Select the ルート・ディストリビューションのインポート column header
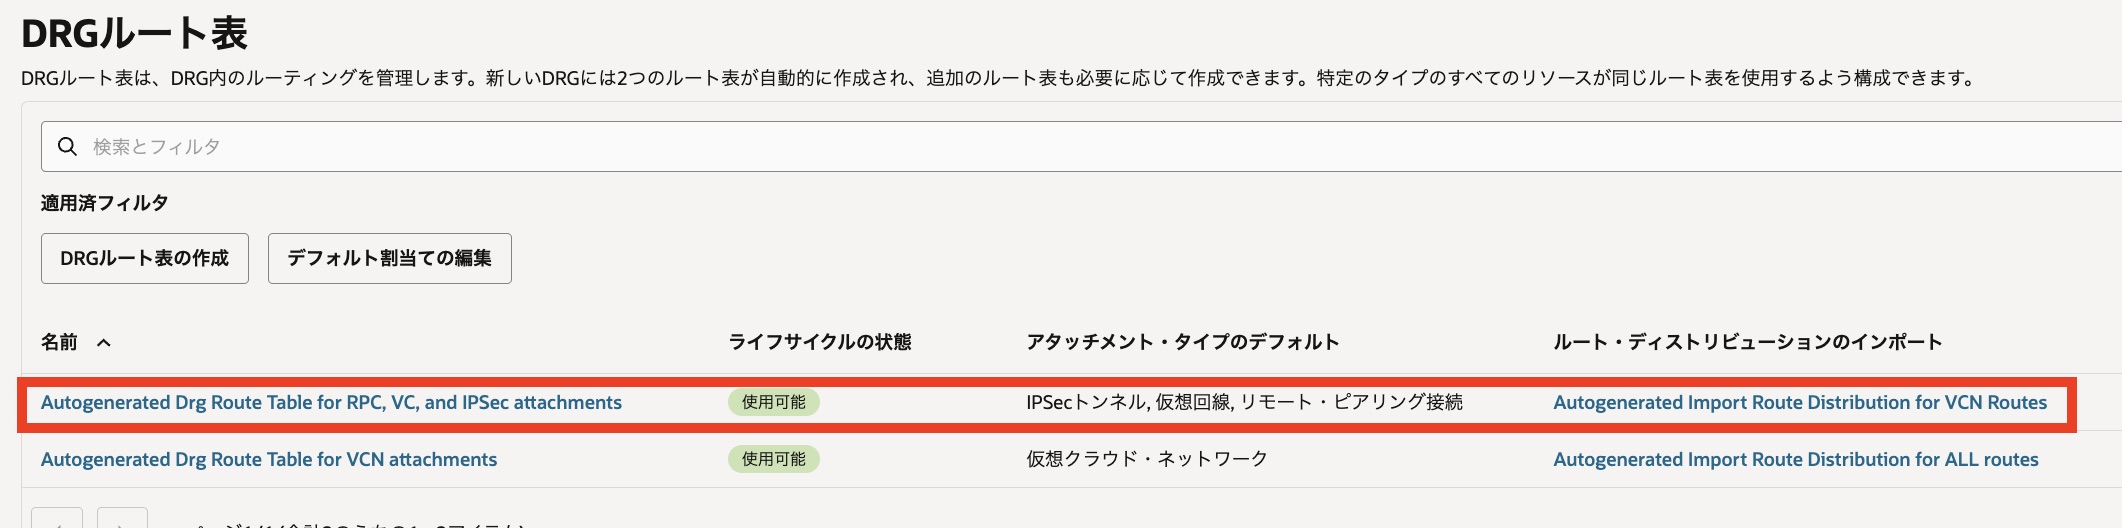Image resolution: width=2122 pixels, height=528 pixels. coord(1747,343)
